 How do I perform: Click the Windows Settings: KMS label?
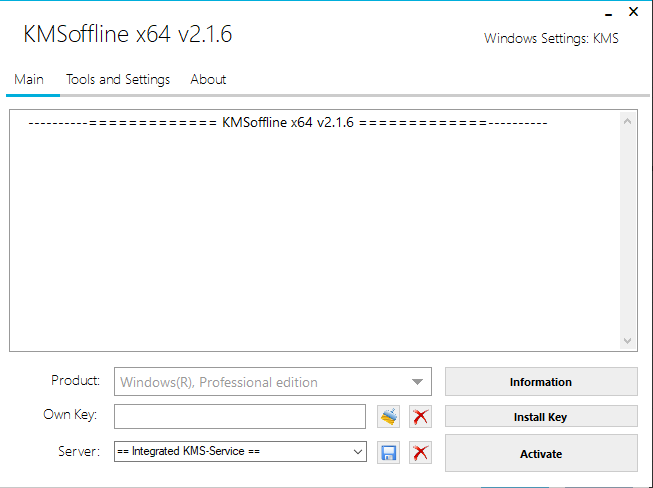(551, 38)
